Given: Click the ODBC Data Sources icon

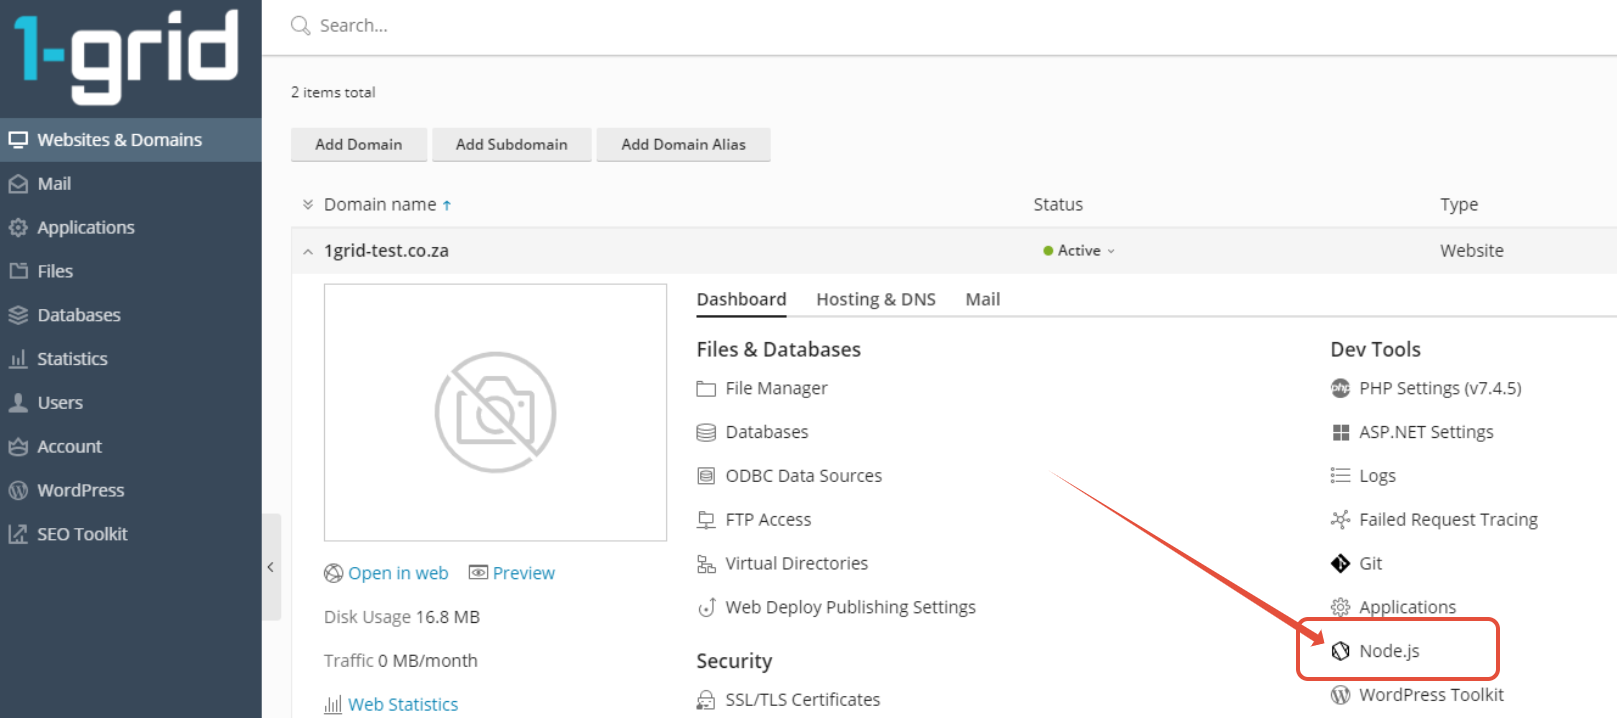Looking at the screenshot, I should tap(706, 476).
